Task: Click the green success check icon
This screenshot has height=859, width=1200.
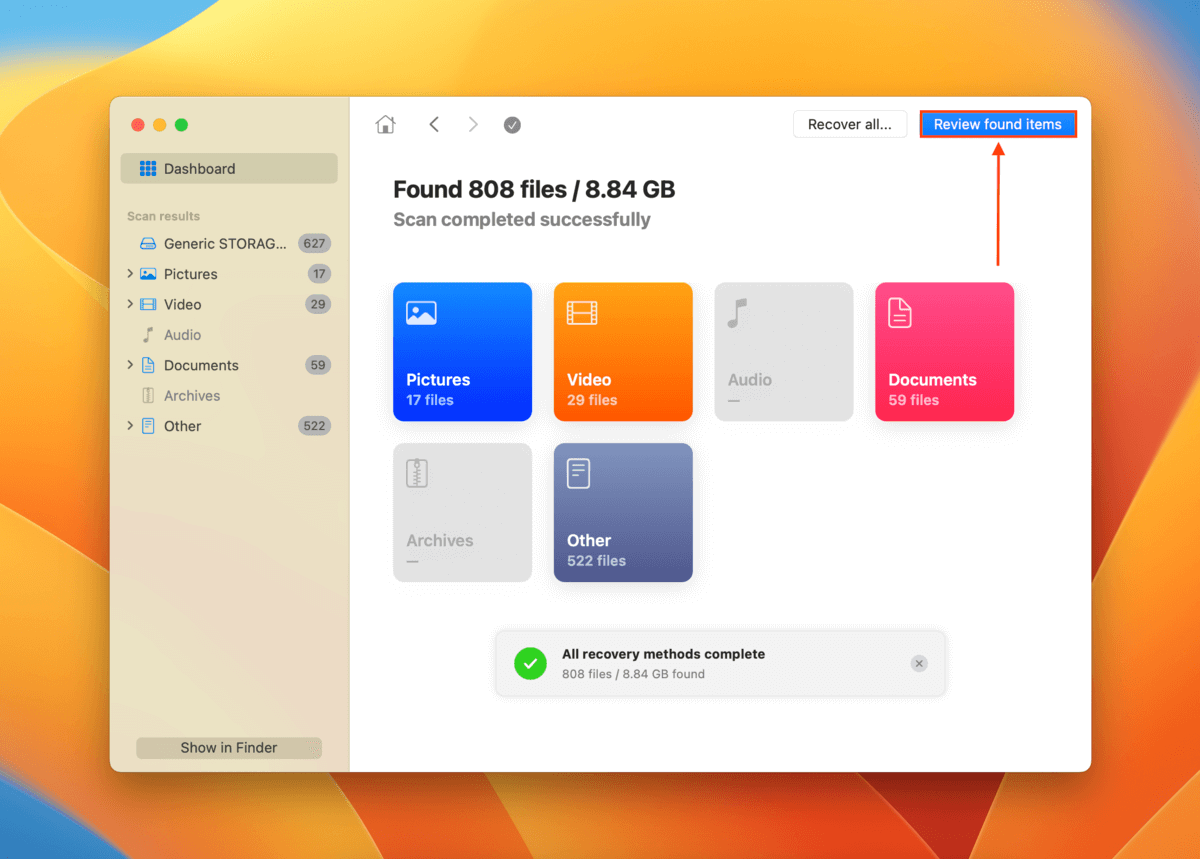Action: click(530, 664)
